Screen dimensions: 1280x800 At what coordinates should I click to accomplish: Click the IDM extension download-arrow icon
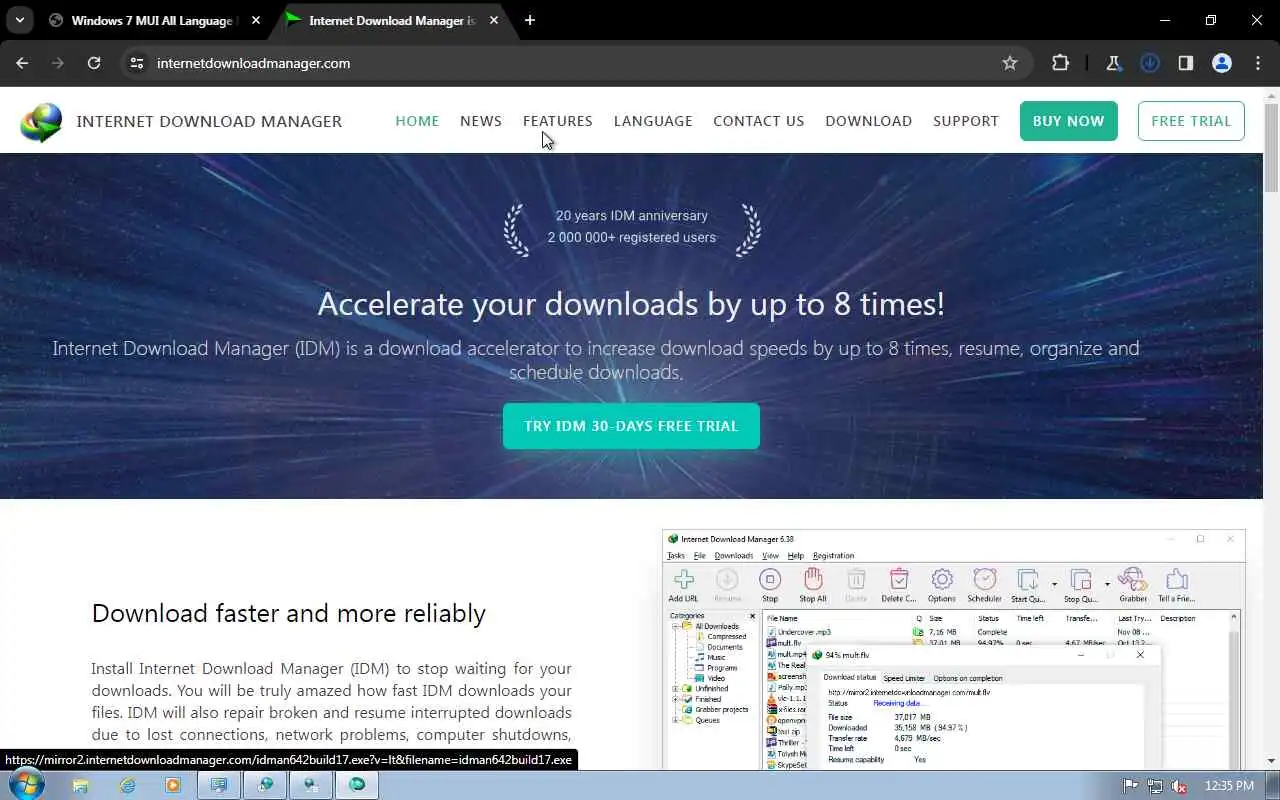point(1150,63)
